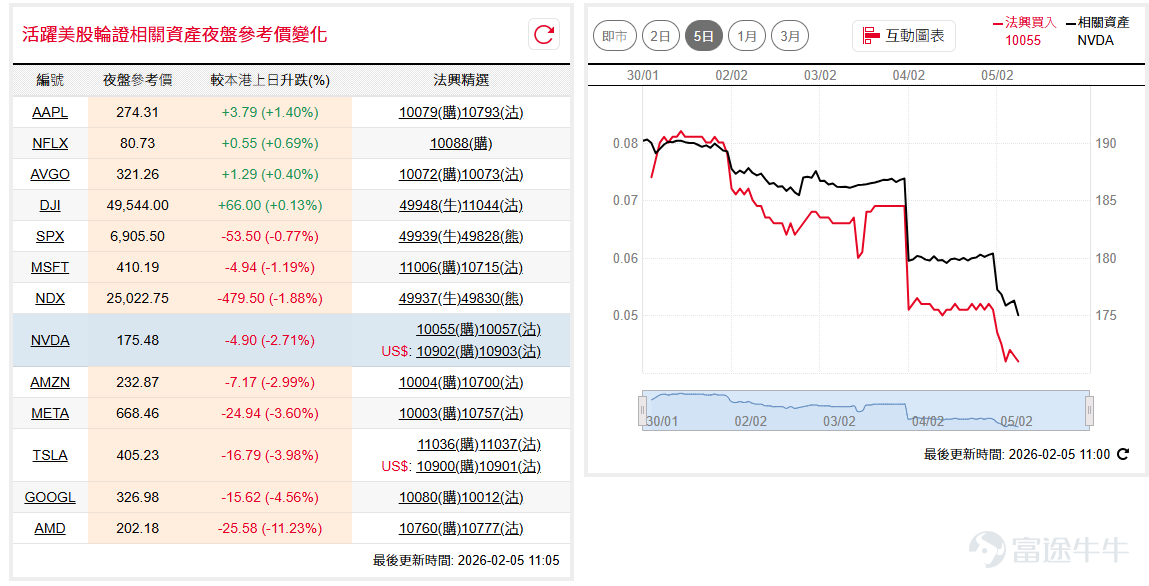Click AMD change value -25.58 (-11.23%)
Image resolution: width=1149 pixels, height=586 pixels.
click(270, 528)
